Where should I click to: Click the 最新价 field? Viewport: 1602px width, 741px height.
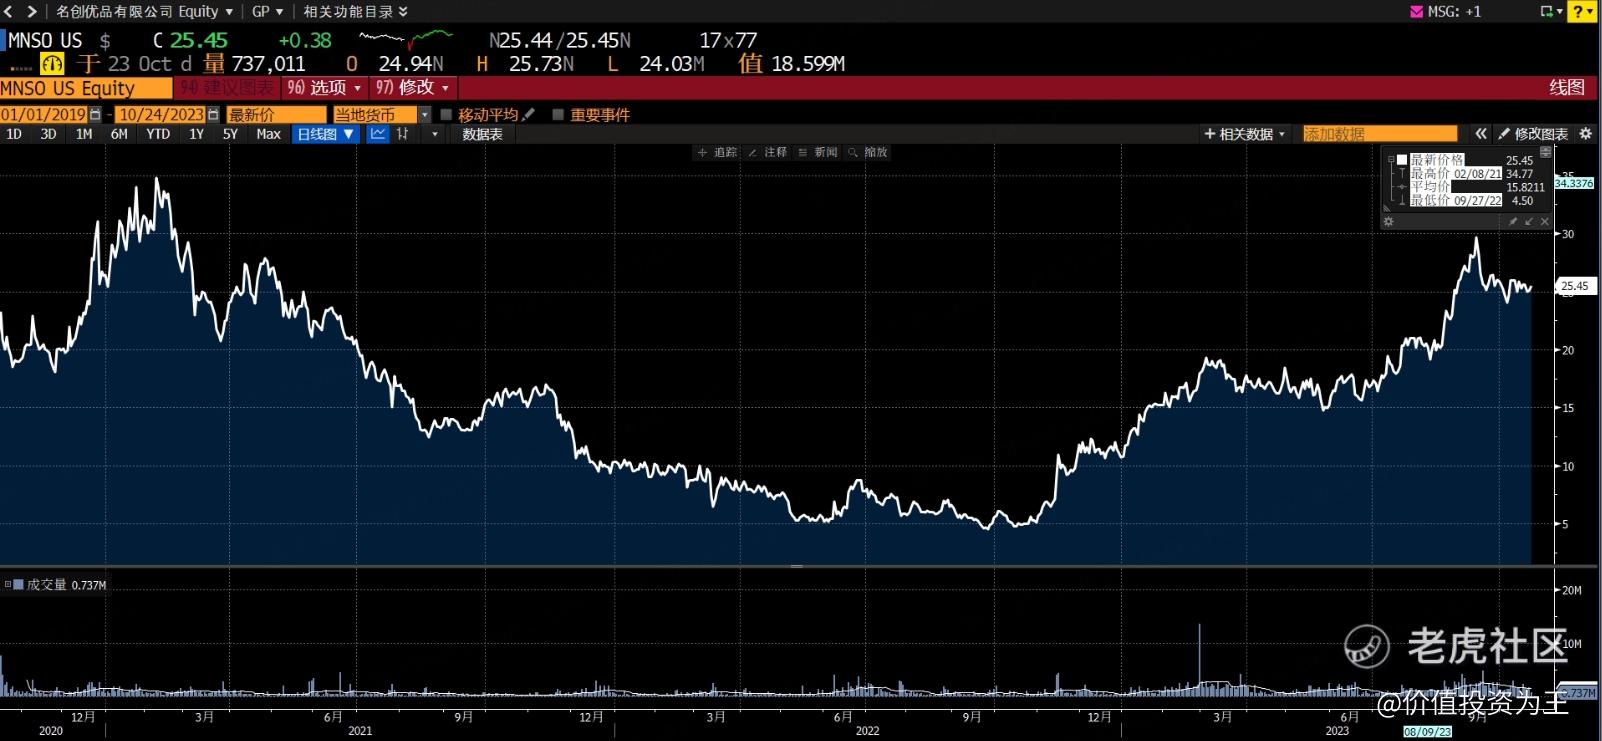tap(276, 115)
